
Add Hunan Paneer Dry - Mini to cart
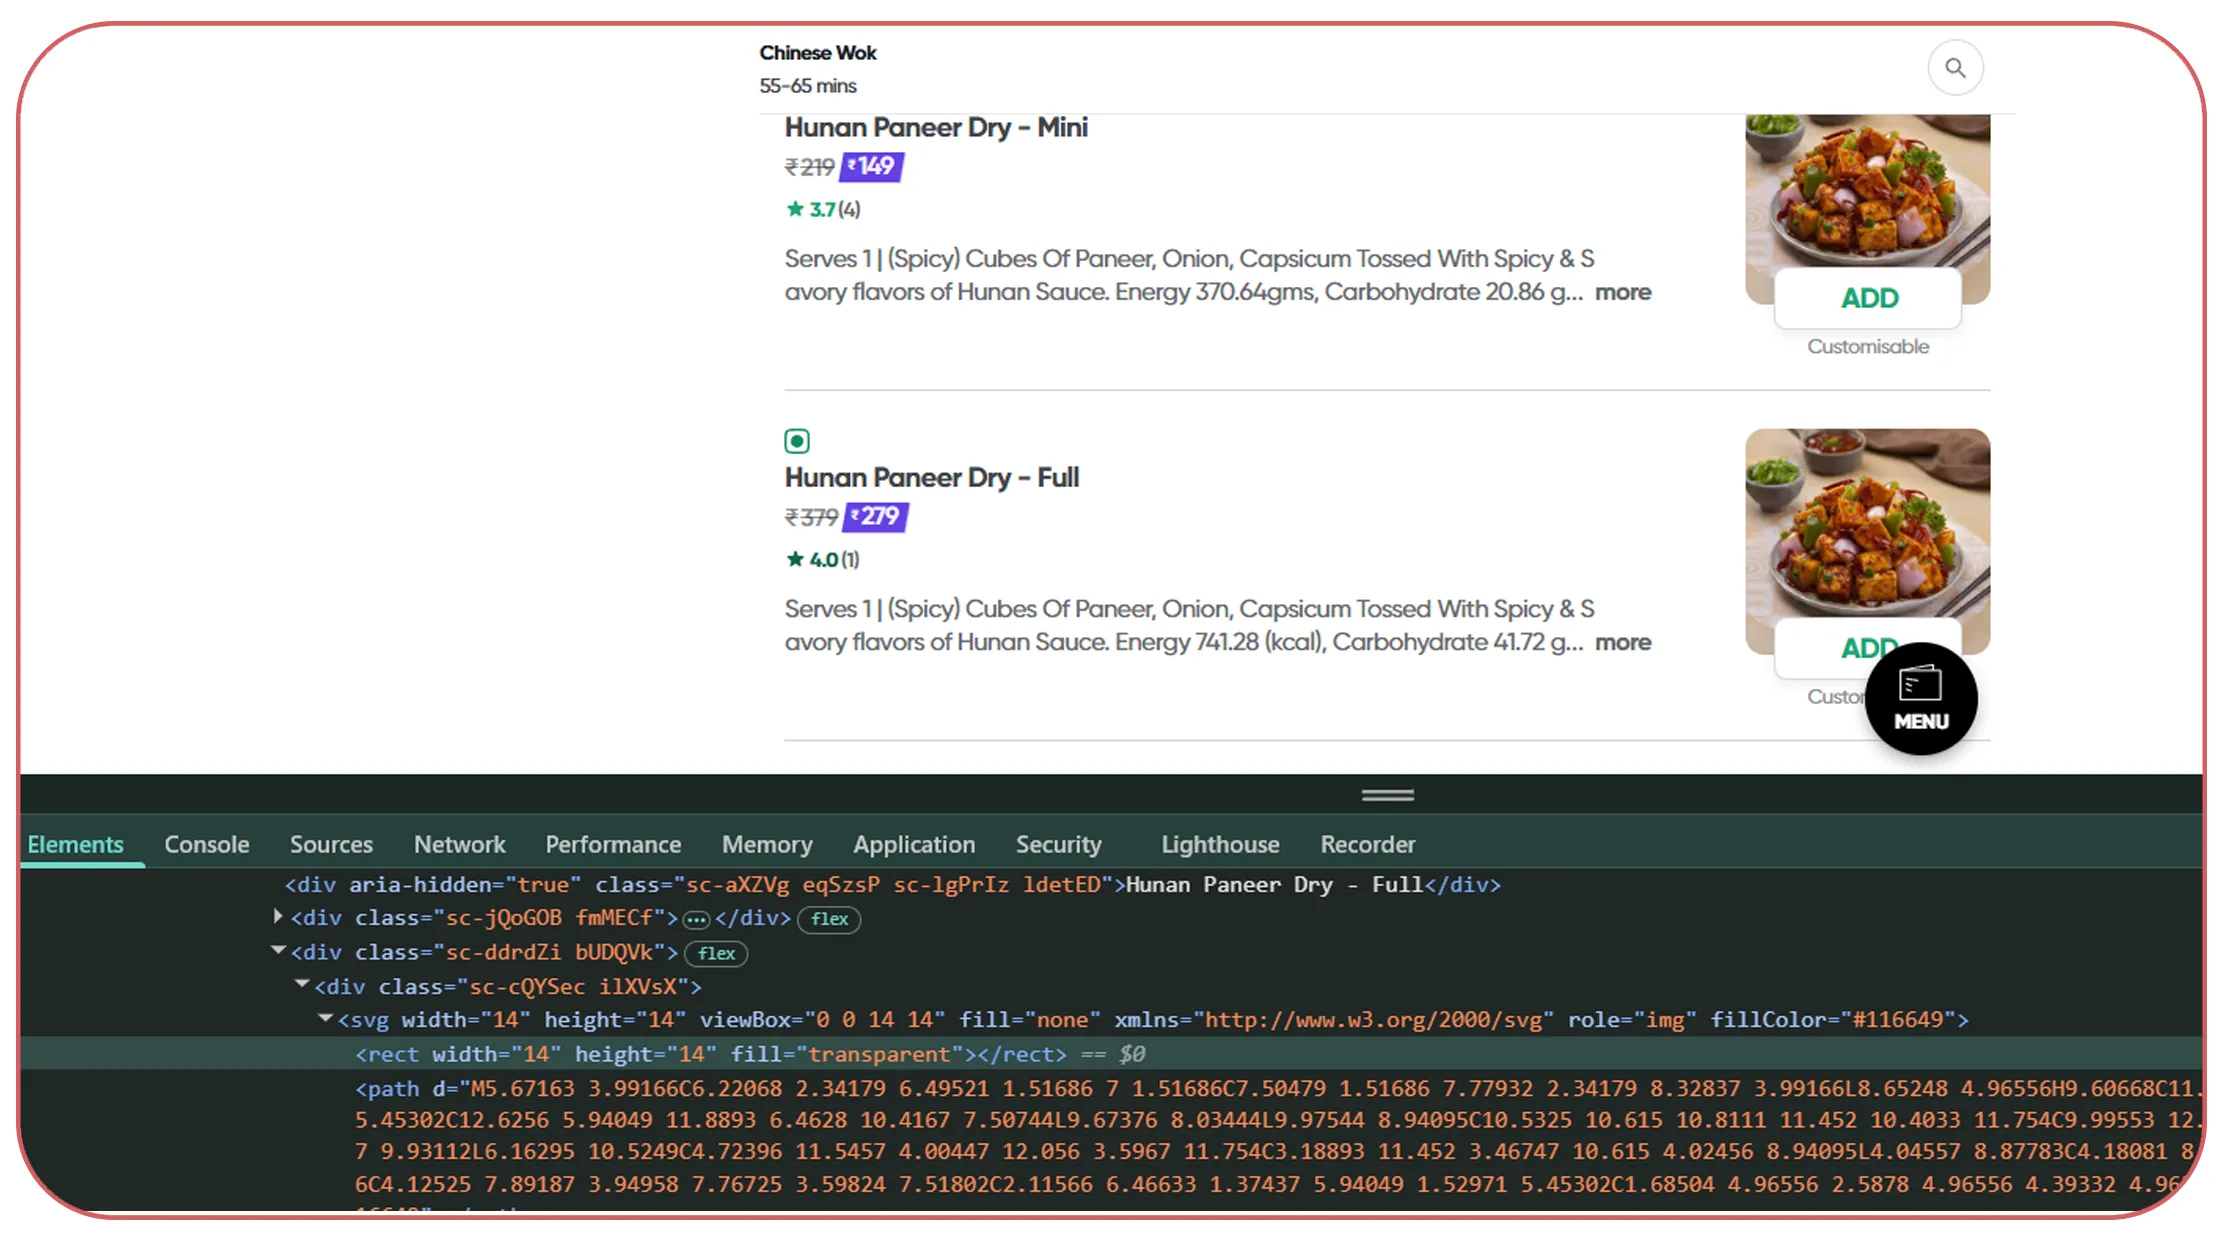[x=1868, y=298]
